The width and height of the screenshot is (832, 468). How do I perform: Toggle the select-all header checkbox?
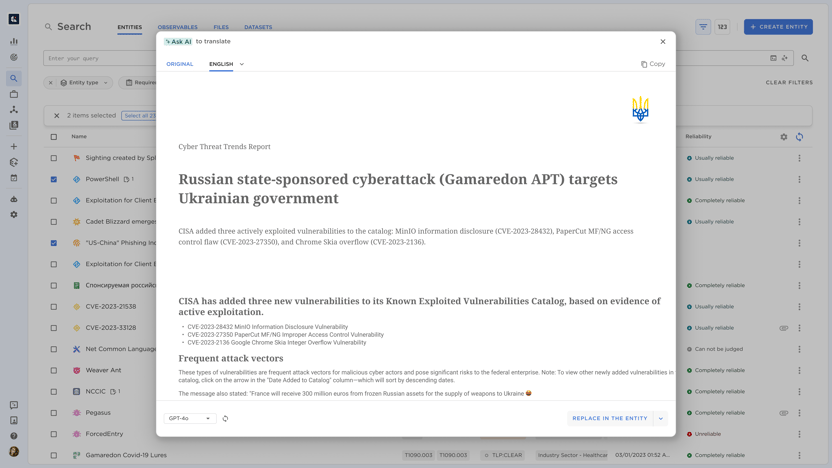[x=54, y=137]
